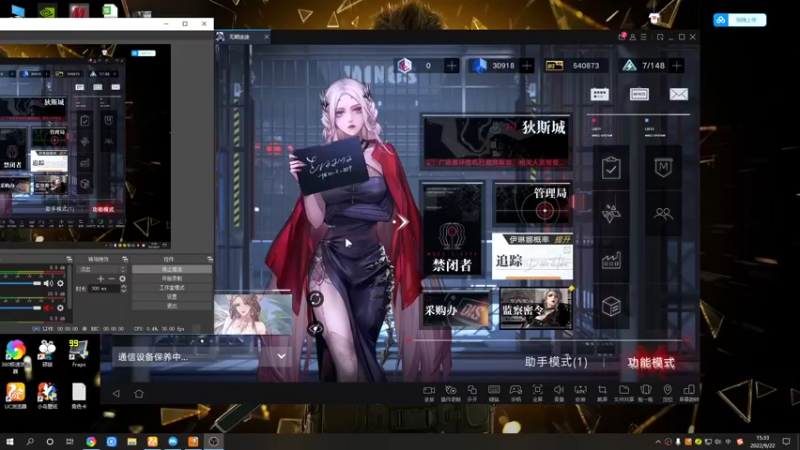Add cubes via plus next to 30918
Screen dimensions: 800x450
tap(527, 66)
